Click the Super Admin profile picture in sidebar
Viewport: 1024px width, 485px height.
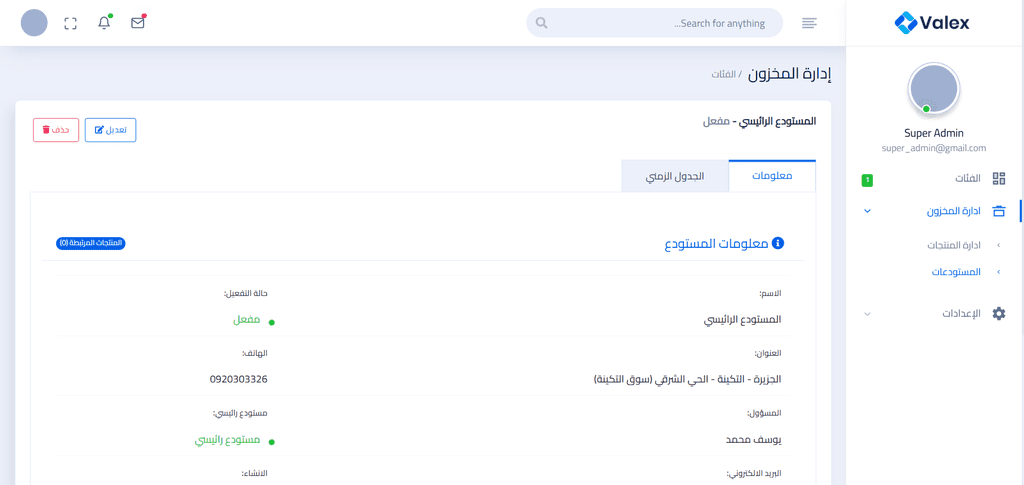pos(933,88)
